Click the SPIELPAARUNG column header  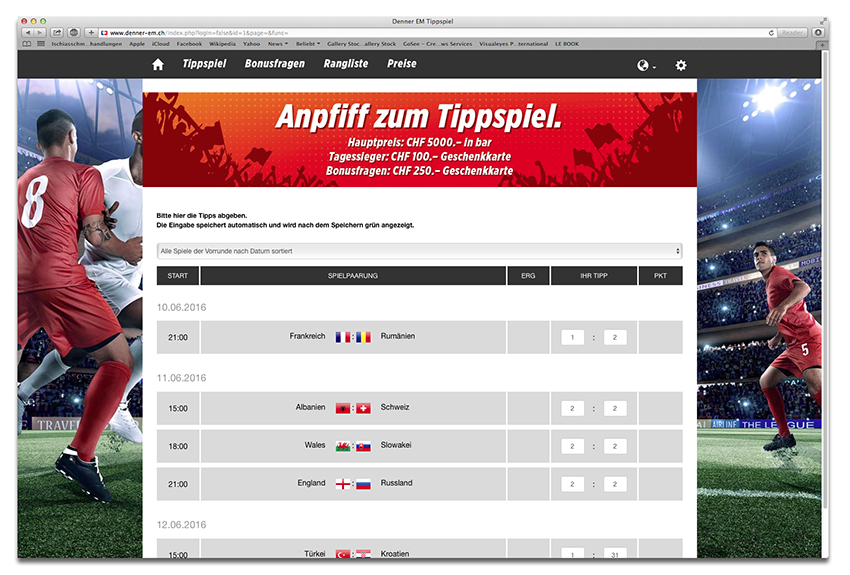click(x=353, y=276)
